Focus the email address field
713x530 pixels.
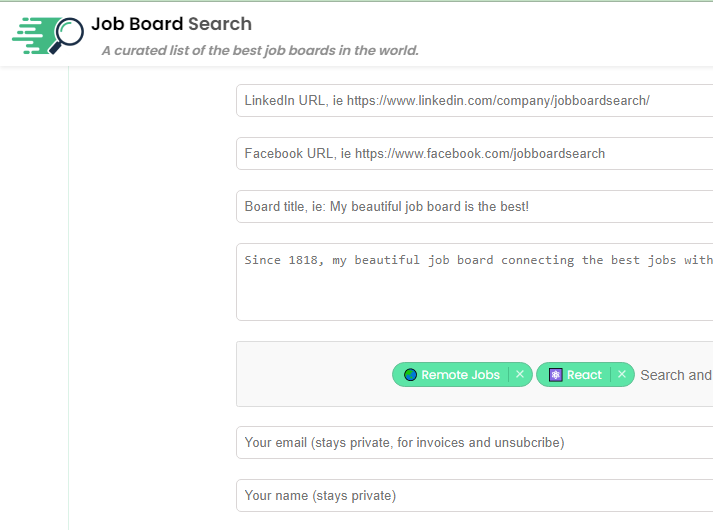474,443
